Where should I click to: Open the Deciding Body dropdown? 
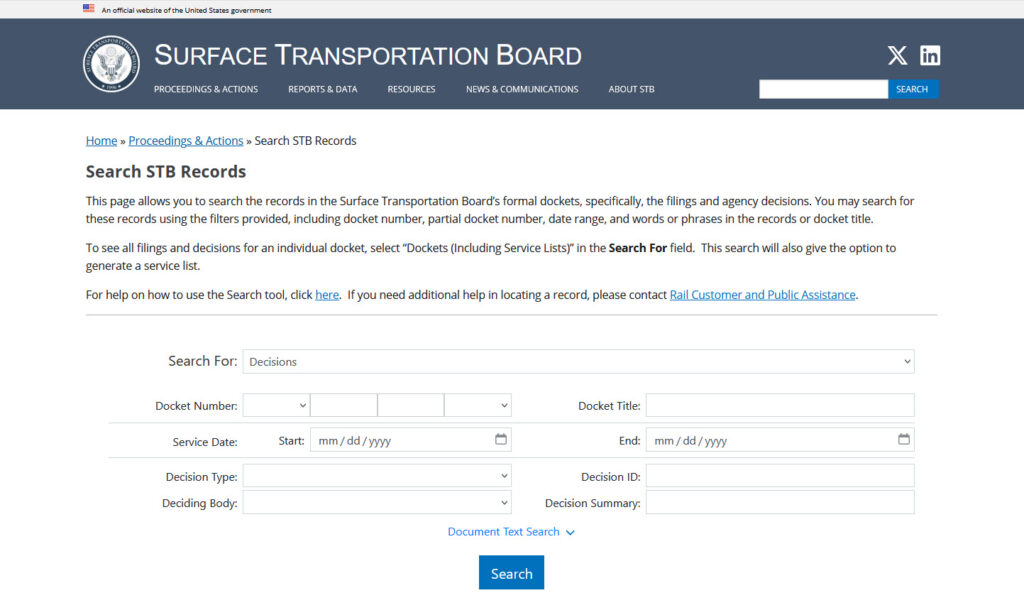(x=376, y=503)
